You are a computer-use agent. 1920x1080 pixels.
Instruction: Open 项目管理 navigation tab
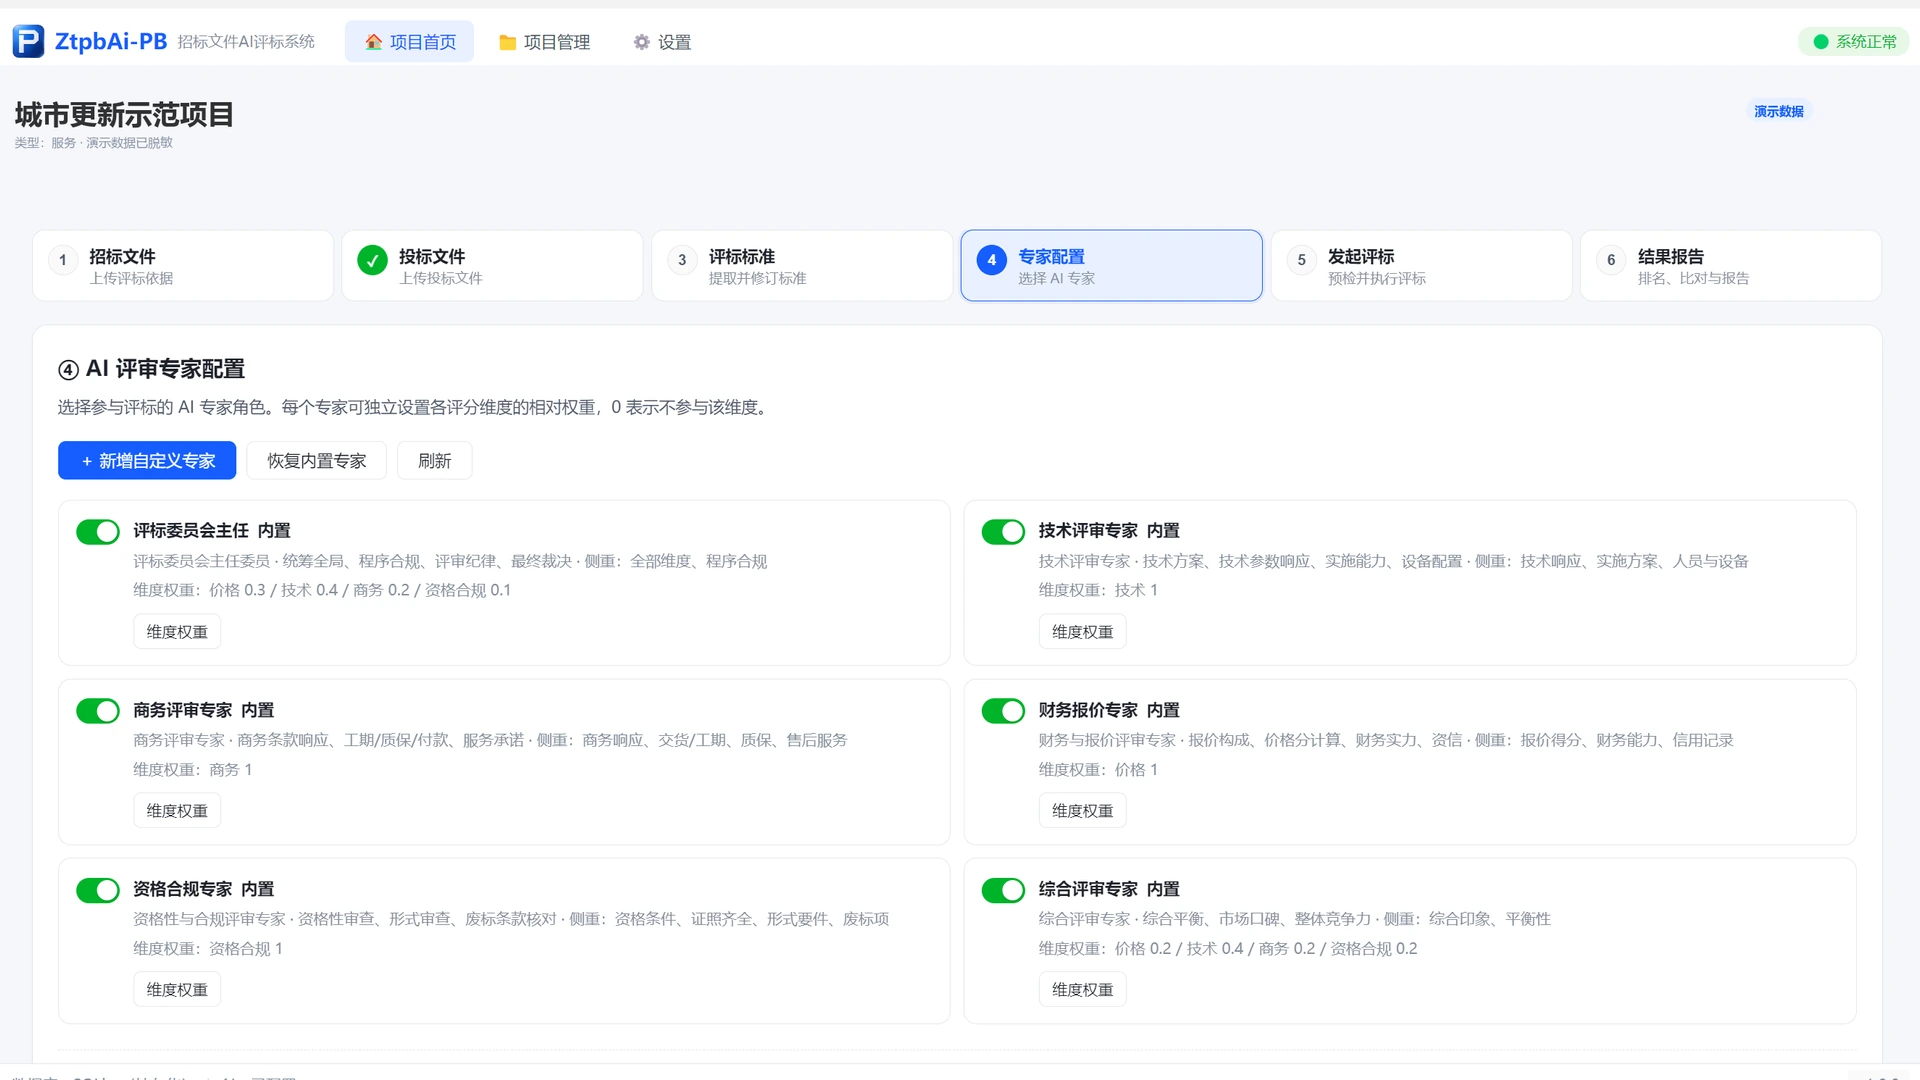pyautogui.click(x=544, y=42)
